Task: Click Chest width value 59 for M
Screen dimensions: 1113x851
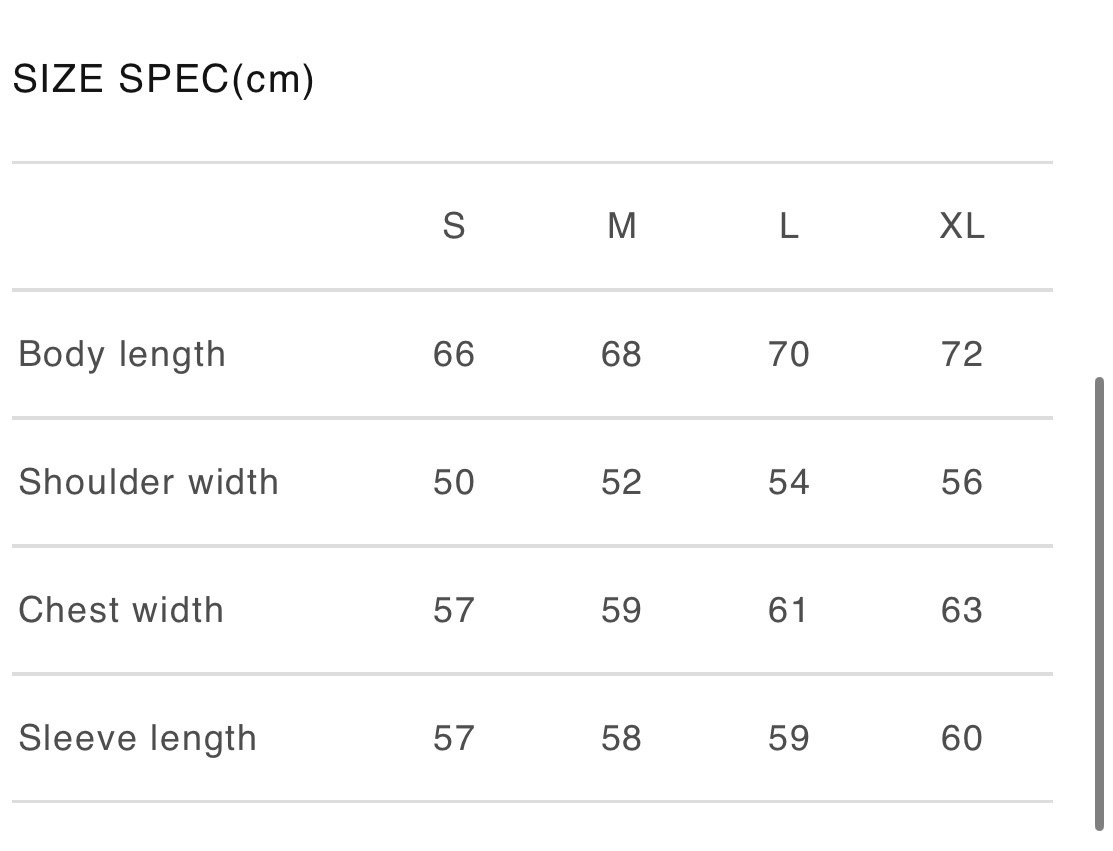Action: 622,611
